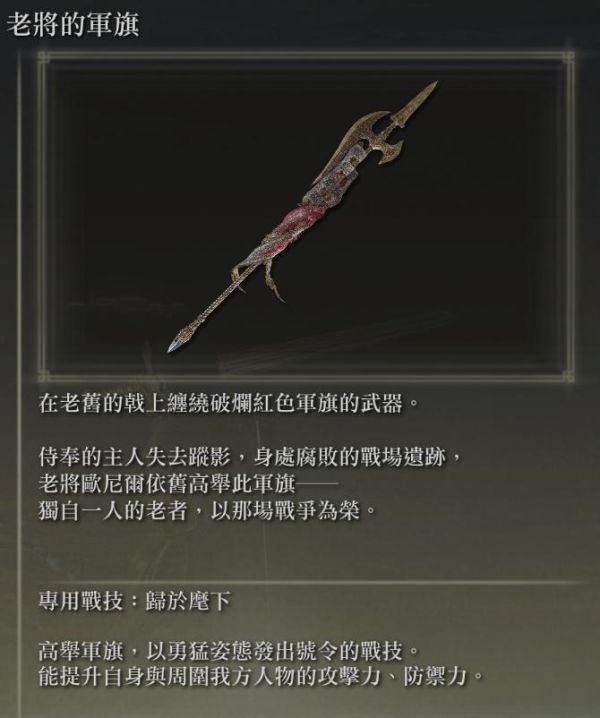Viewport: 600px width, 718px height.
Task: Click the line 獨自一人的老者，以那場戰爭為榮
Action: click(207, 511)
